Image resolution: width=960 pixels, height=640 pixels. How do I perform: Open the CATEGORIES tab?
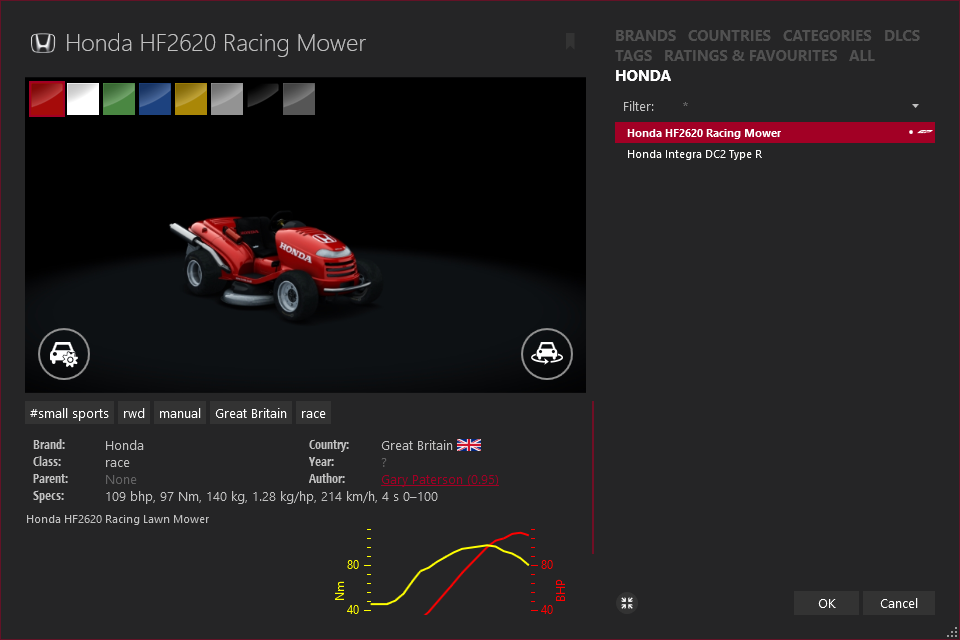[827, 36]
